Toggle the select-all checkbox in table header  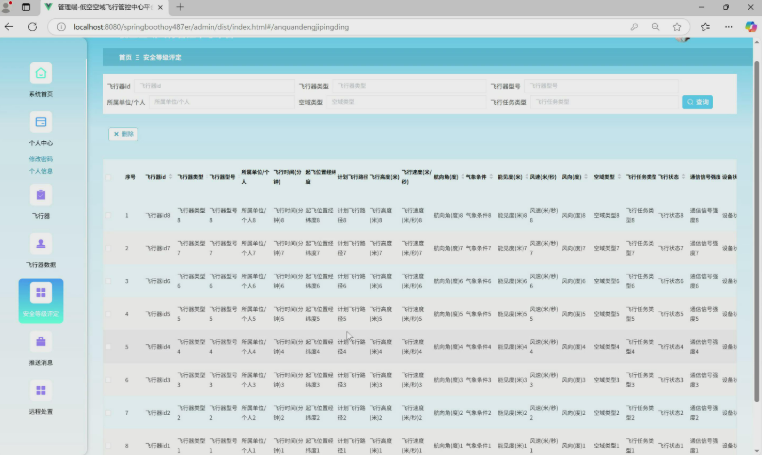(108, 177)
